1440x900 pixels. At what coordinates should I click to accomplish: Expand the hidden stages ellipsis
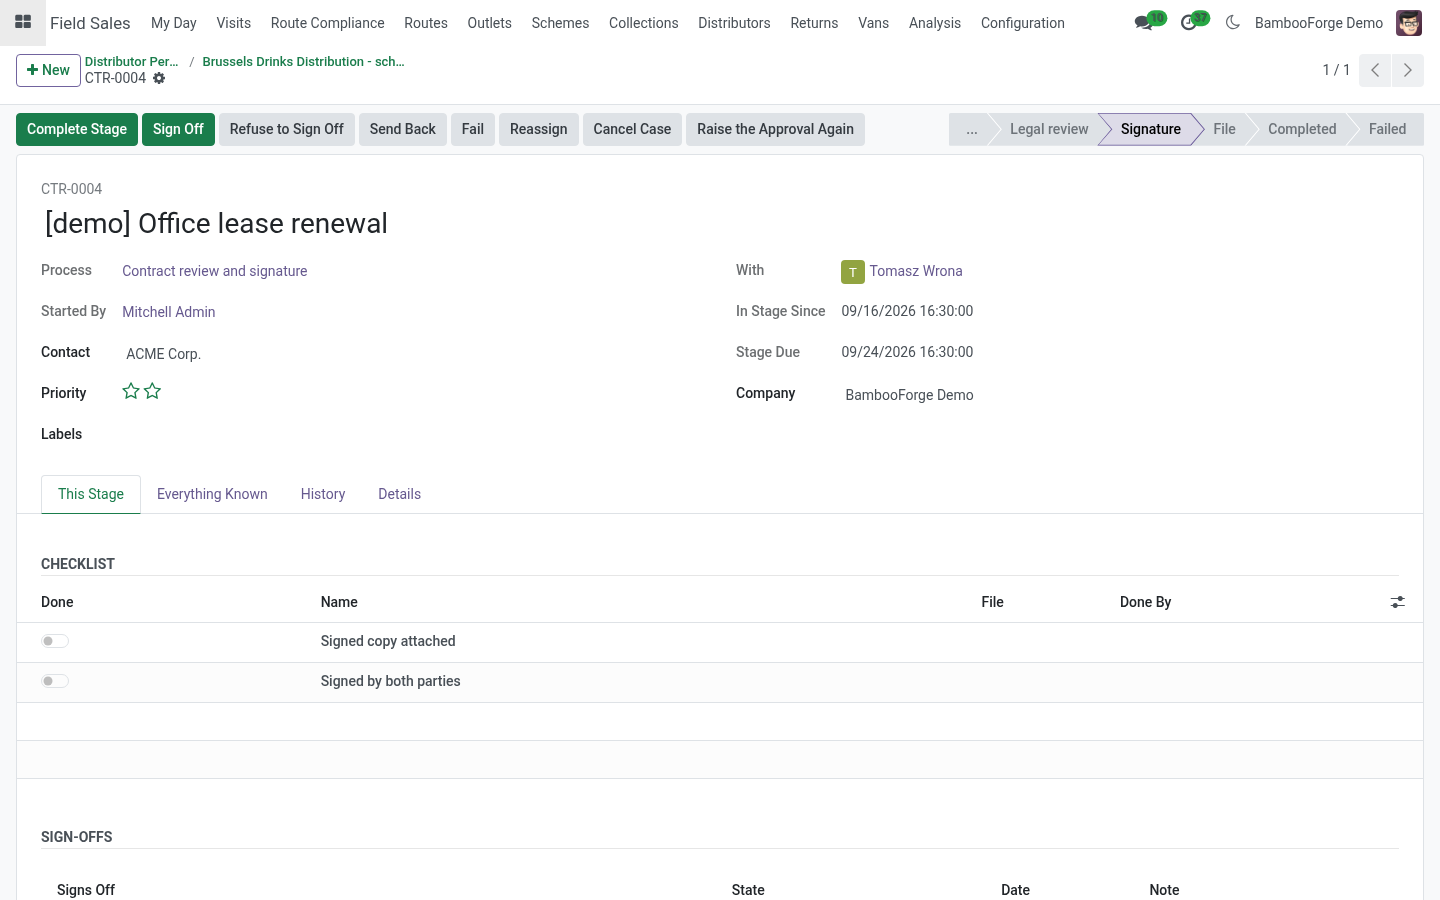[971, 129]
